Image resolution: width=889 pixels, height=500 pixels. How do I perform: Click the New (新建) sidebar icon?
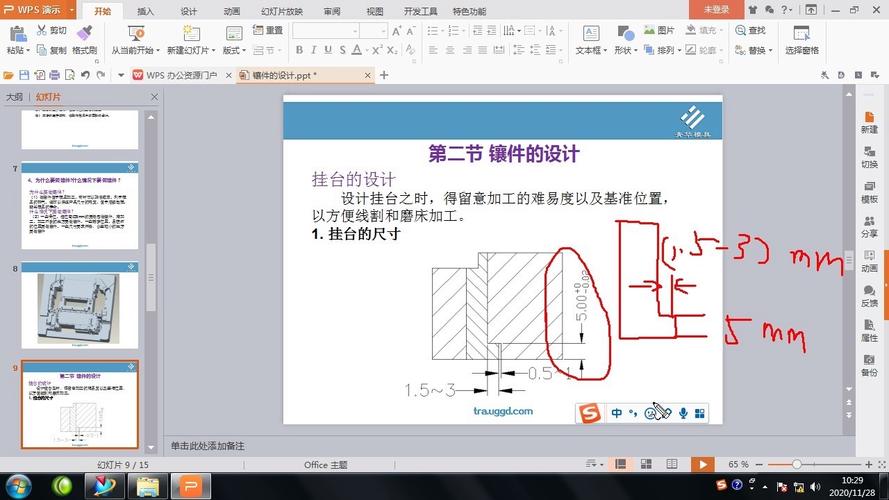pos(869,122)
